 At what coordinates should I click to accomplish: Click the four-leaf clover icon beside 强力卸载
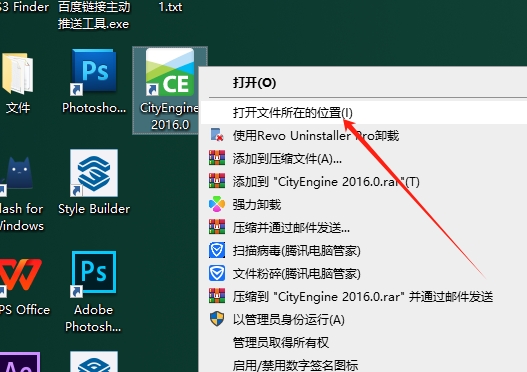(x=217, y=204)
